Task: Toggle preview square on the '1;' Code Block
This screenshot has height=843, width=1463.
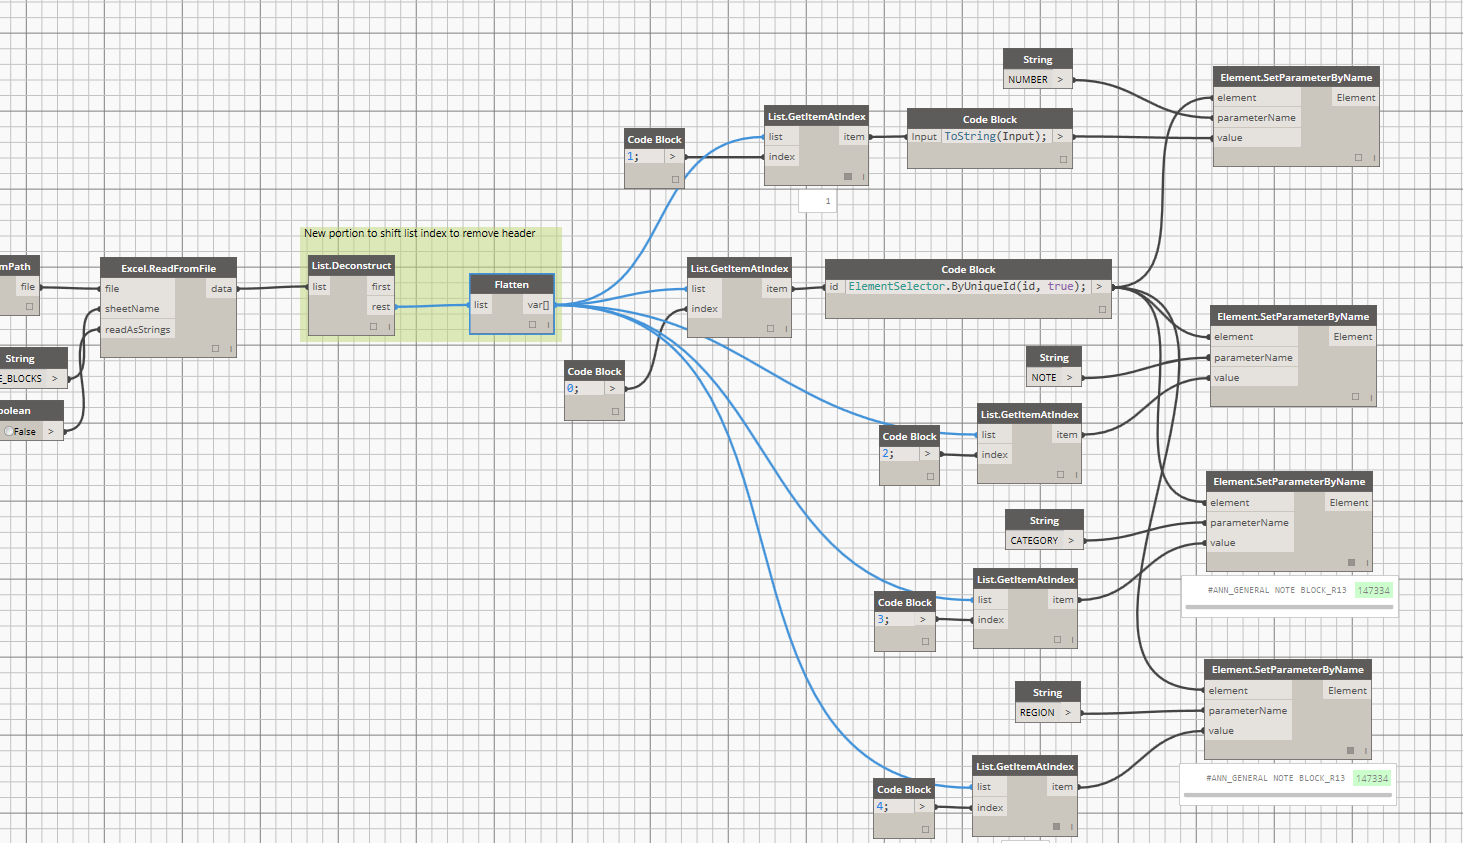Action: (x=675, y=179)
